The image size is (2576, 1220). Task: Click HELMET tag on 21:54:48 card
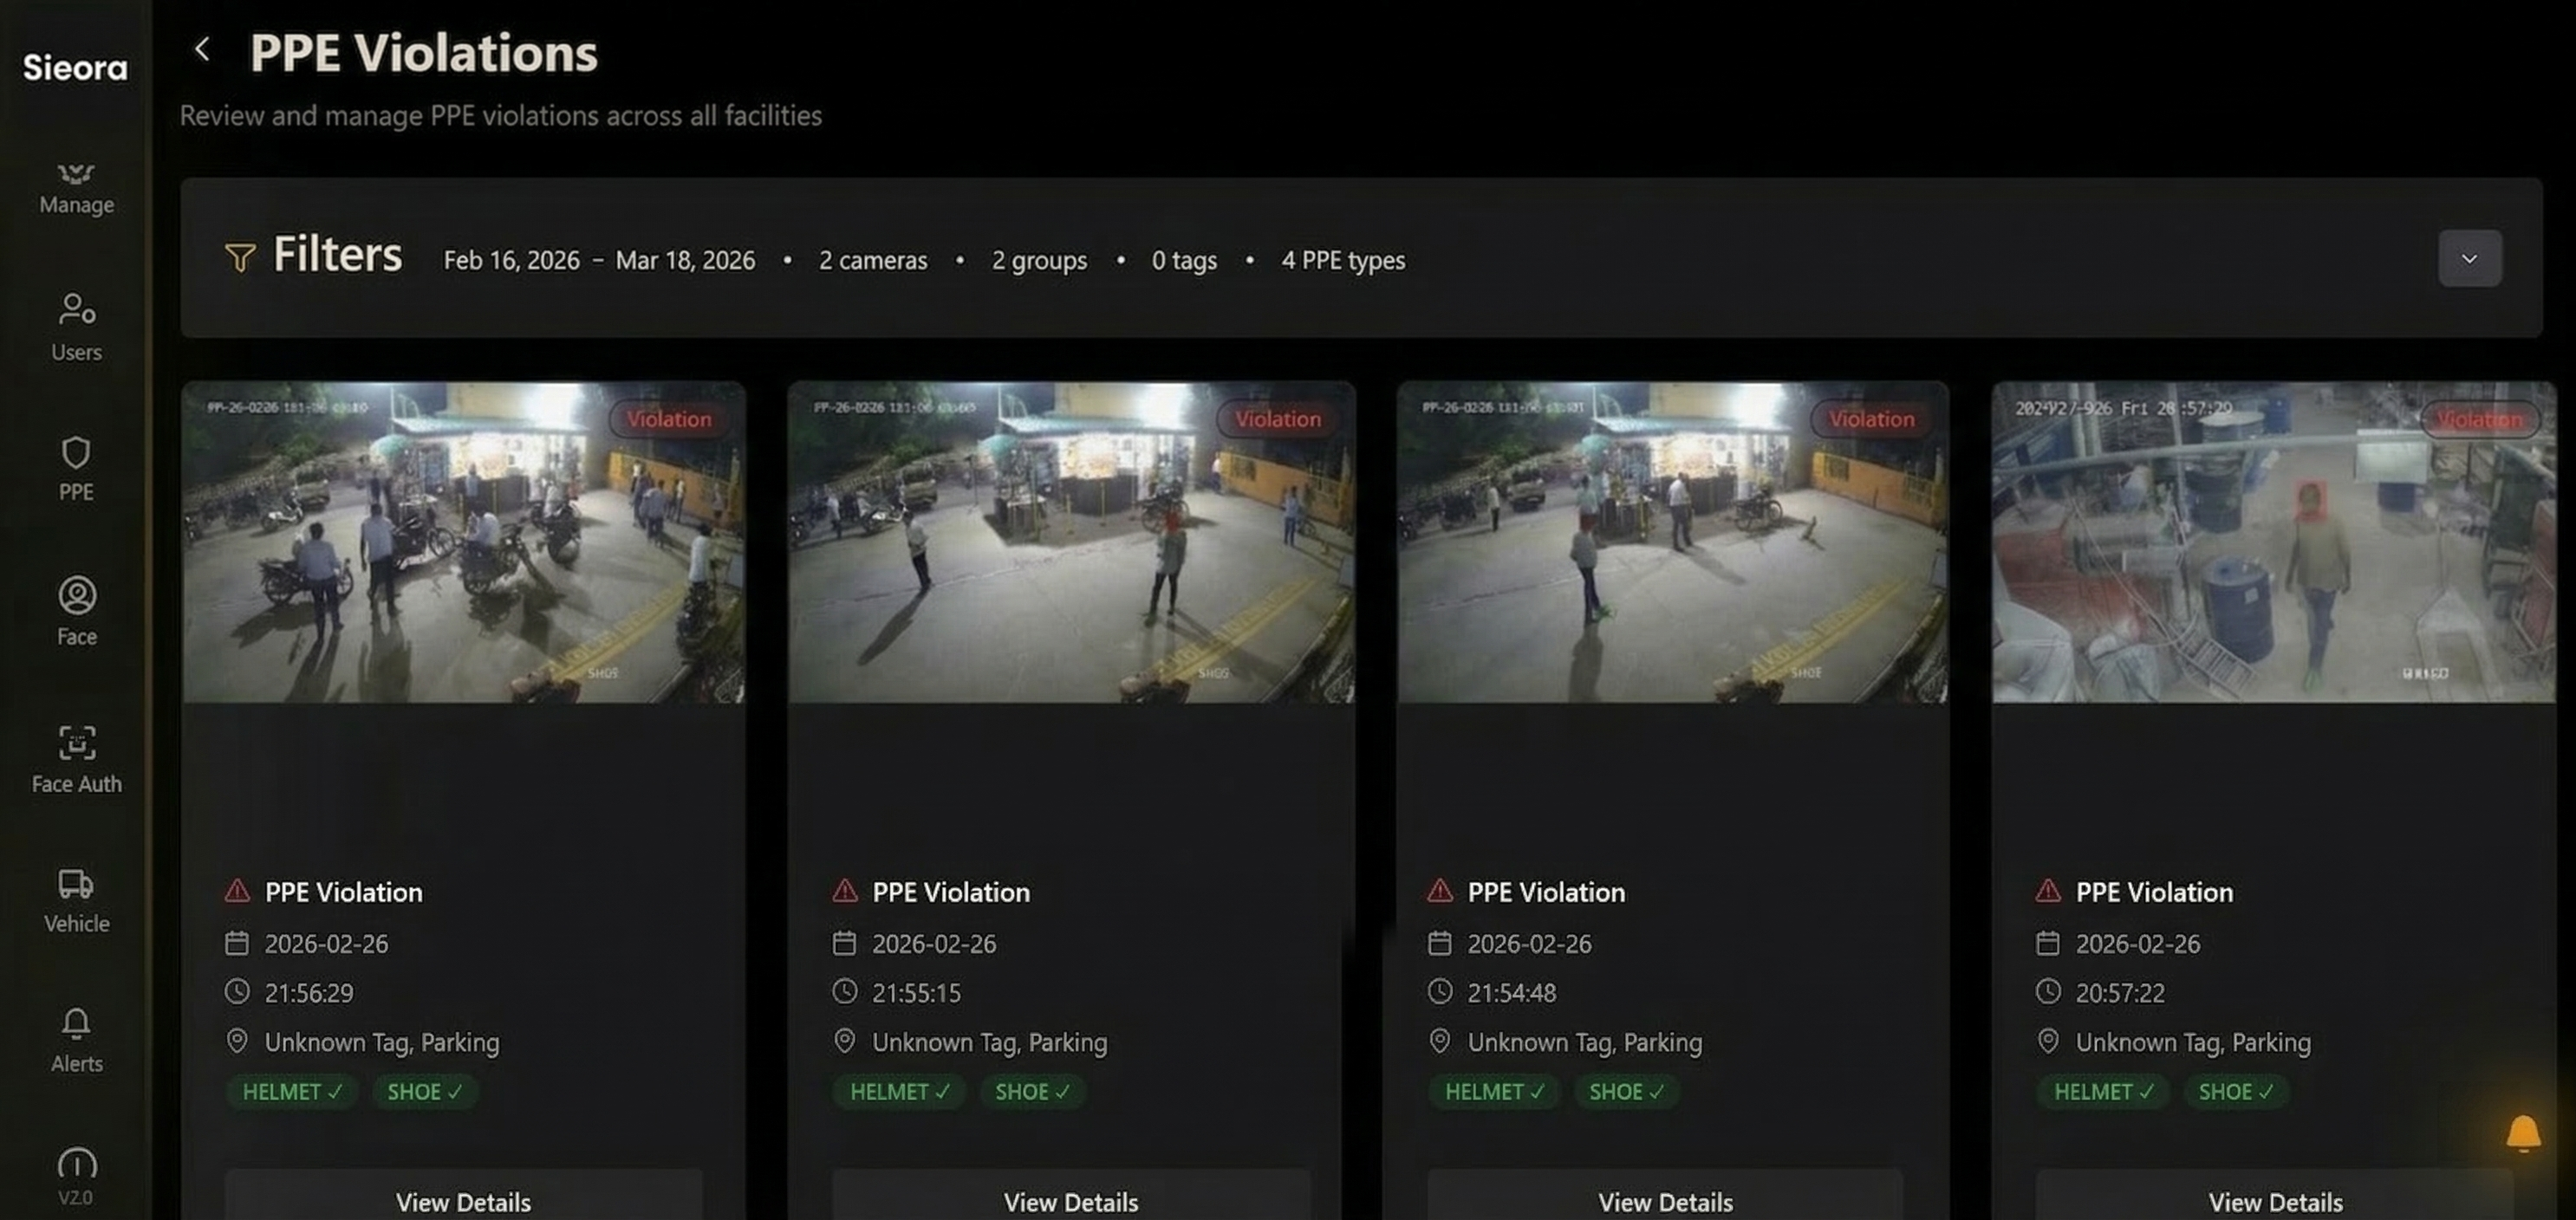(1494, 1091)
